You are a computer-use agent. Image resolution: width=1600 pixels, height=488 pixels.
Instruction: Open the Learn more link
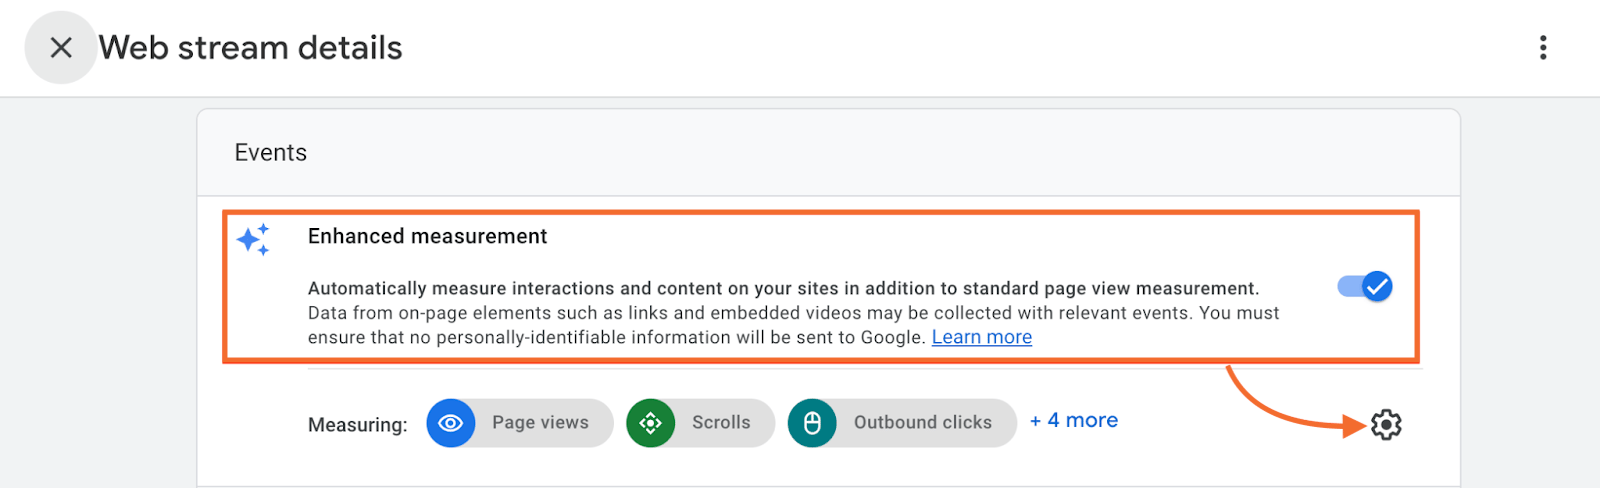(x=981, y=337)
